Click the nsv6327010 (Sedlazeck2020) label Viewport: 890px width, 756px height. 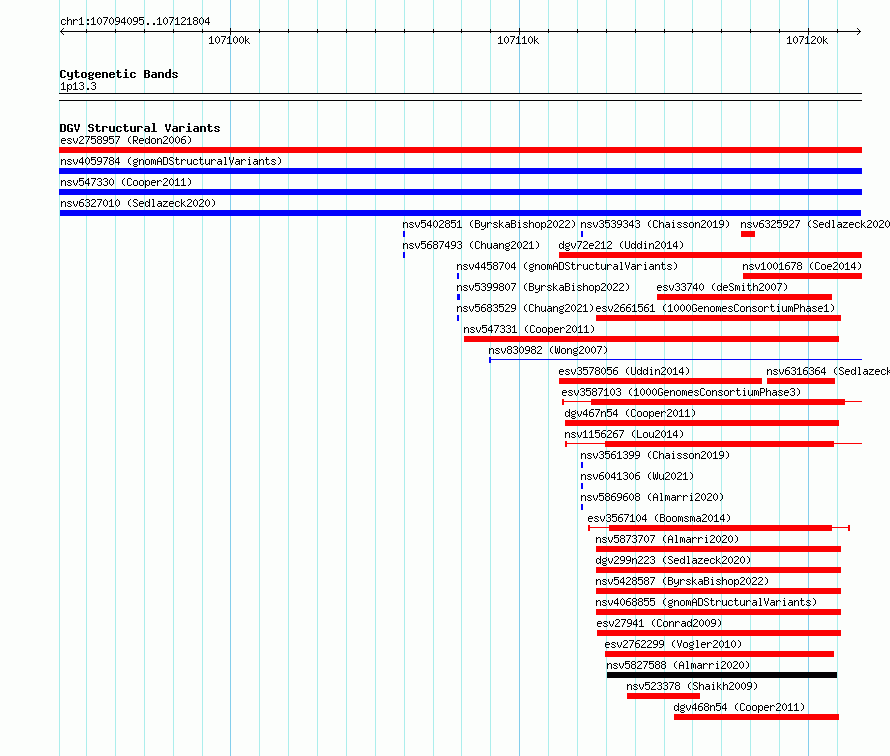tap(138, 203)
